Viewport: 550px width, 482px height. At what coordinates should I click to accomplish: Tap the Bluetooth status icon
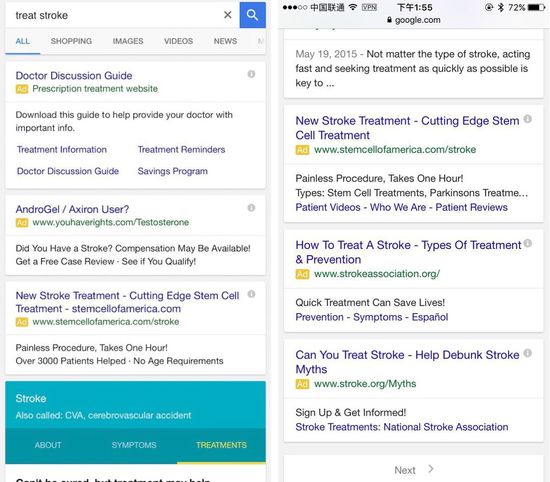tap(501, 7)
